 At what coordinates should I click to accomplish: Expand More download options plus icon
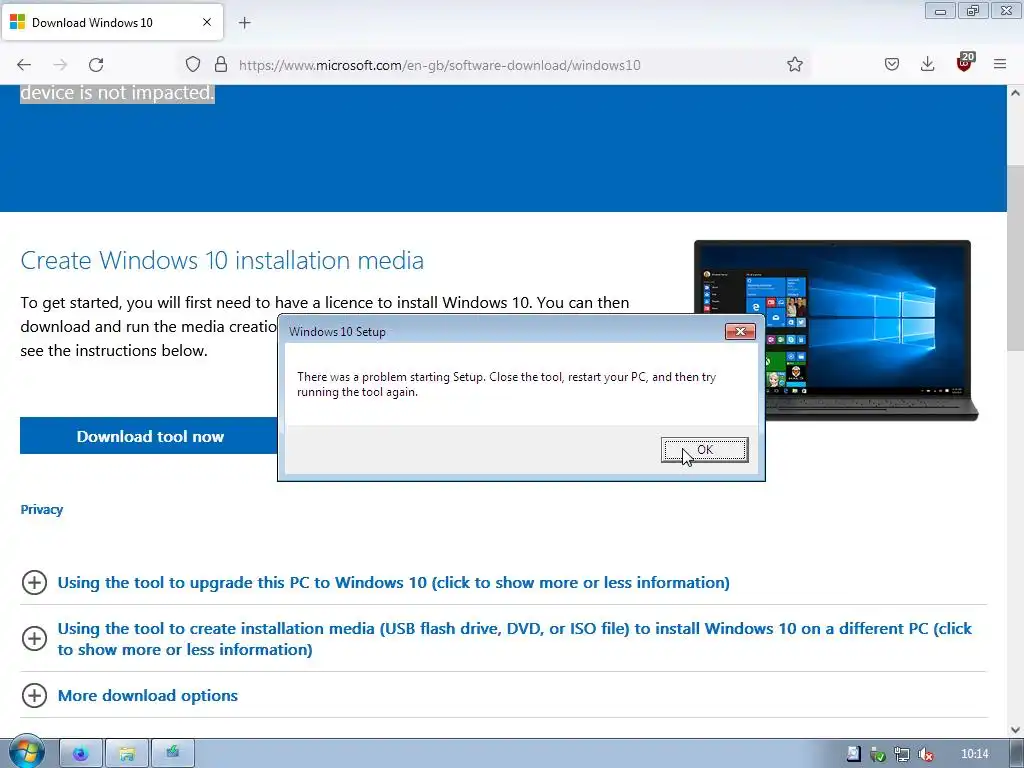pos(35,696)
